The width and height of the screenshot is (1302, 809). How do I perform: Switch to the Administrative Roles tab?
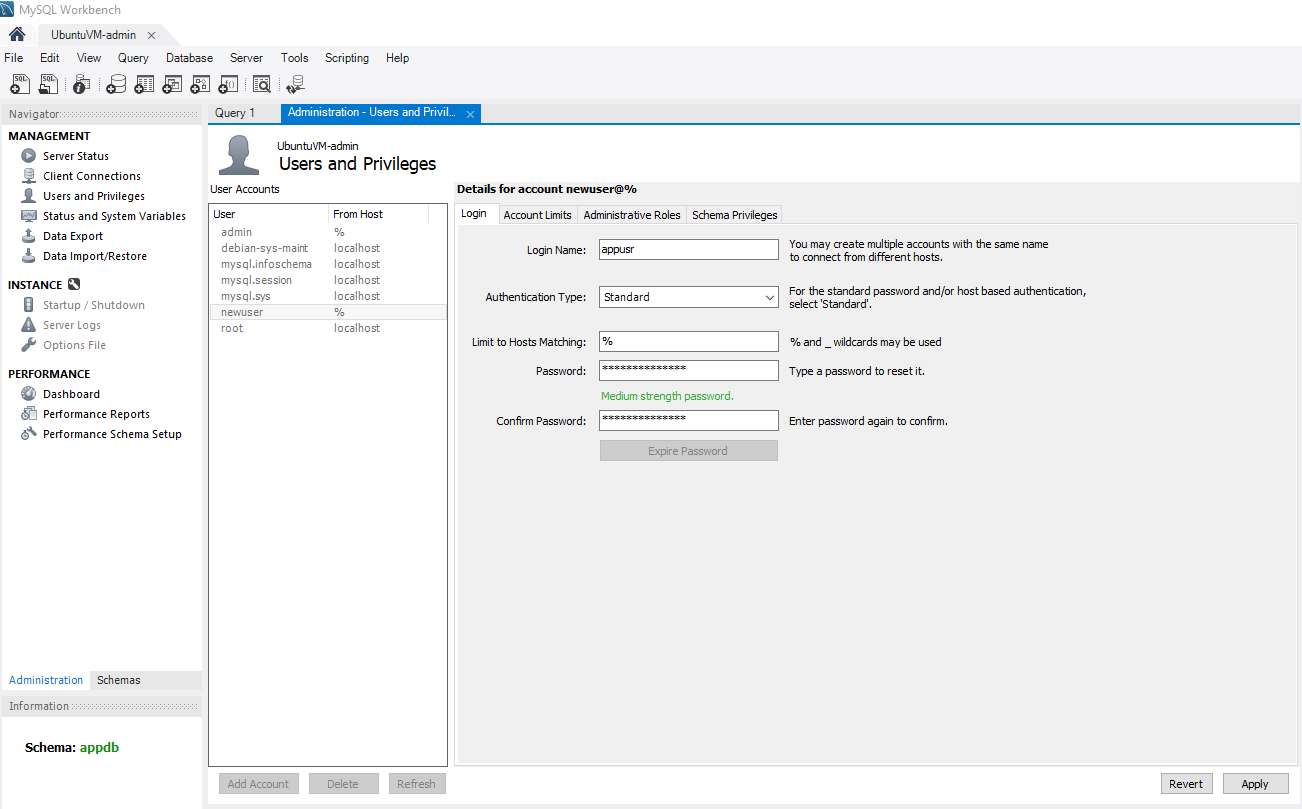632,215
